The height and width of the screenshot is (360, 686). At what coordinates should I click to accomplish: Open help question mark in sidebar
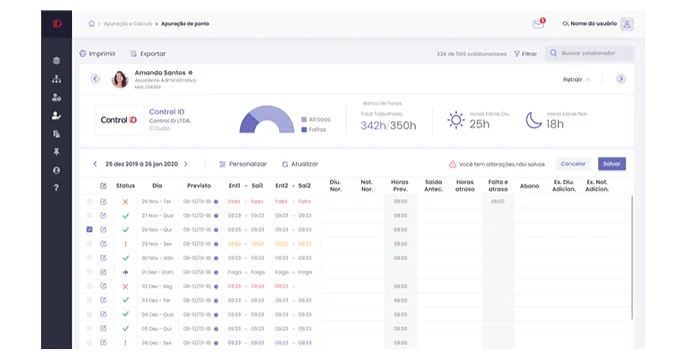(56, 188)
